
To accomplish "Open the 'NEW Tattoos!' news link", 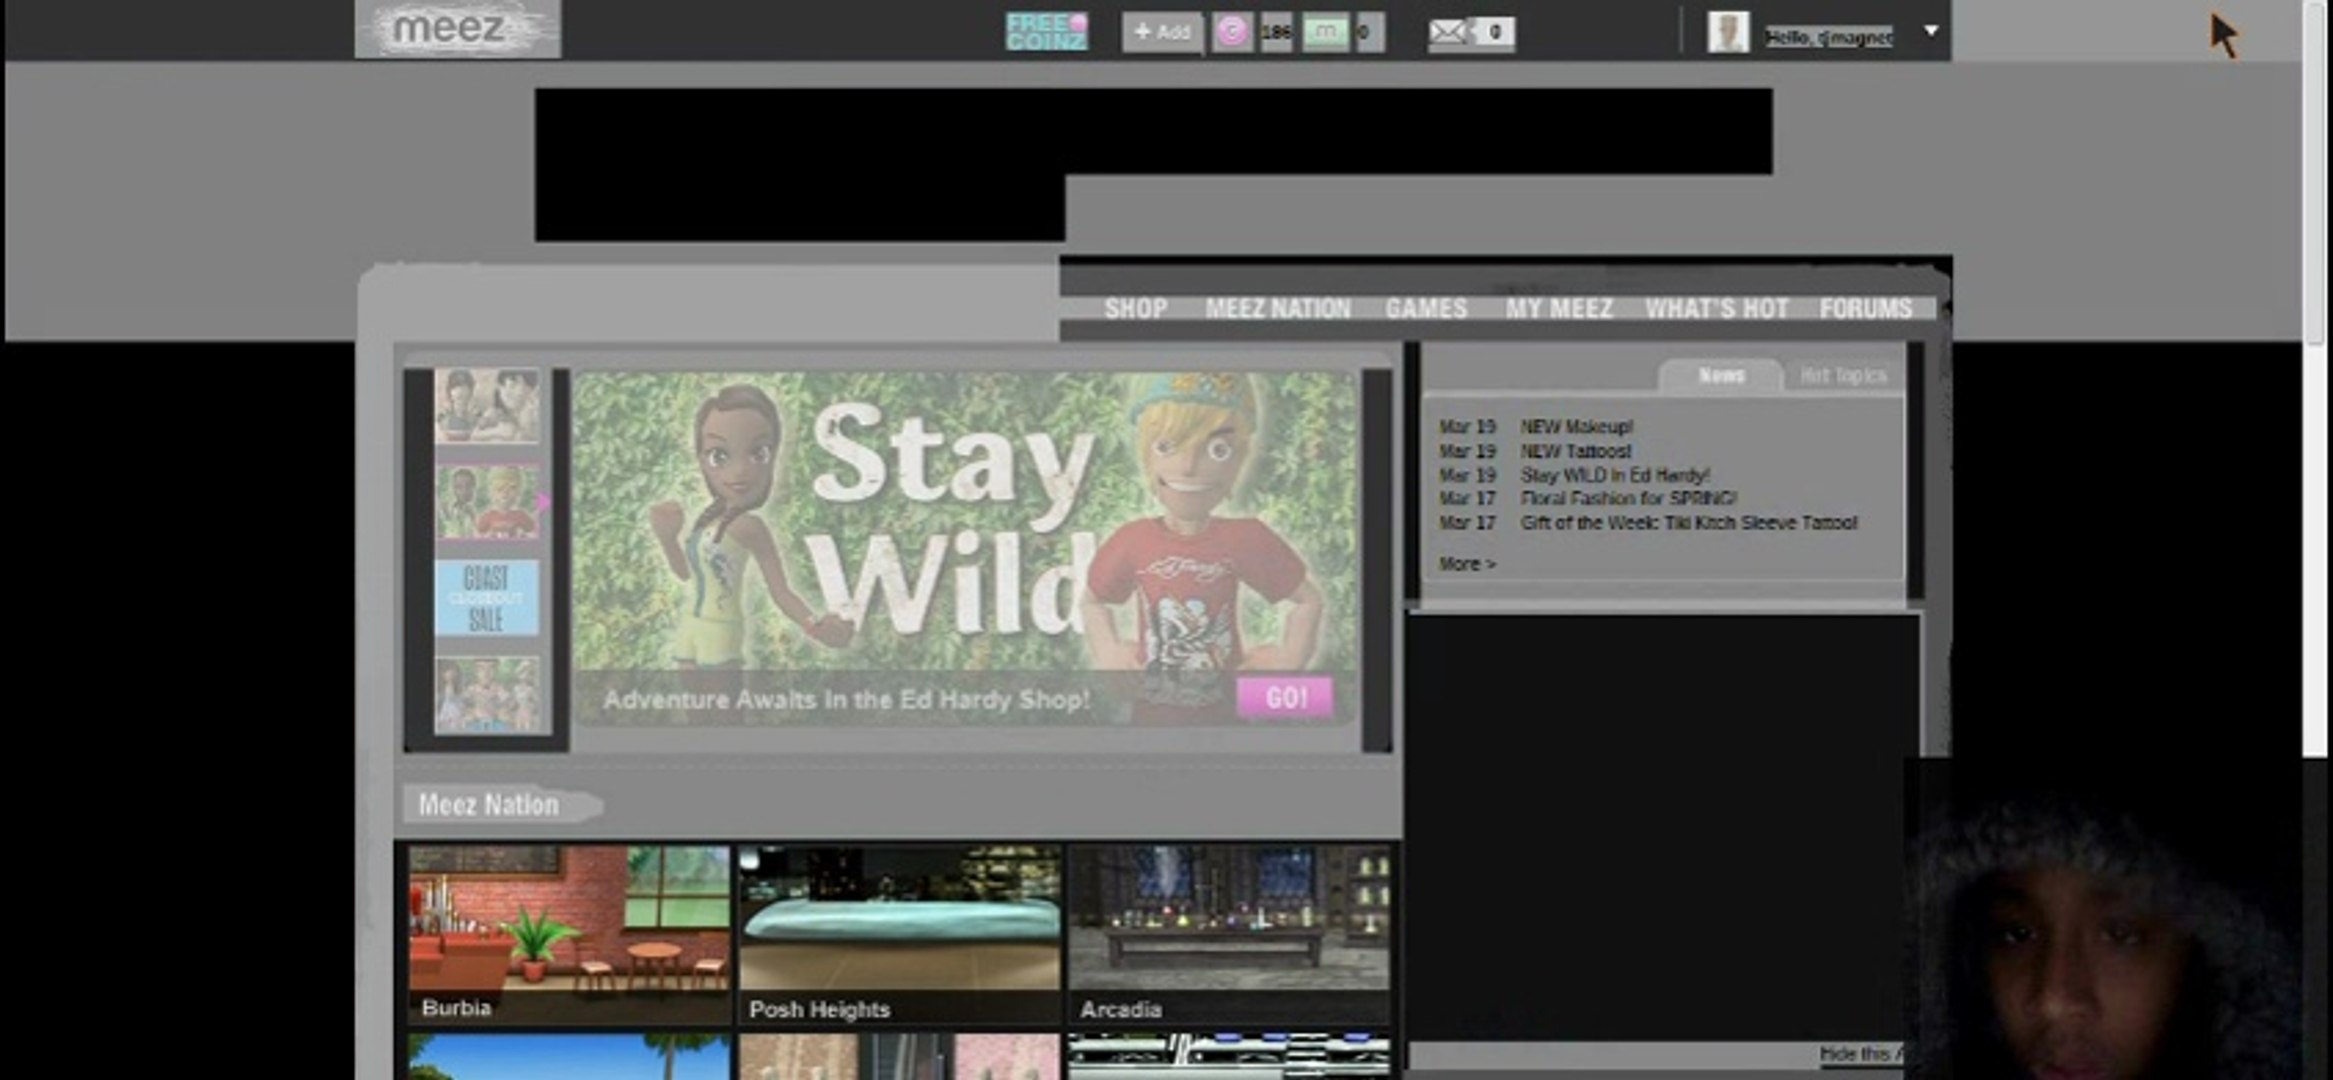I will pyautogui.click(x=1575, y=451).
